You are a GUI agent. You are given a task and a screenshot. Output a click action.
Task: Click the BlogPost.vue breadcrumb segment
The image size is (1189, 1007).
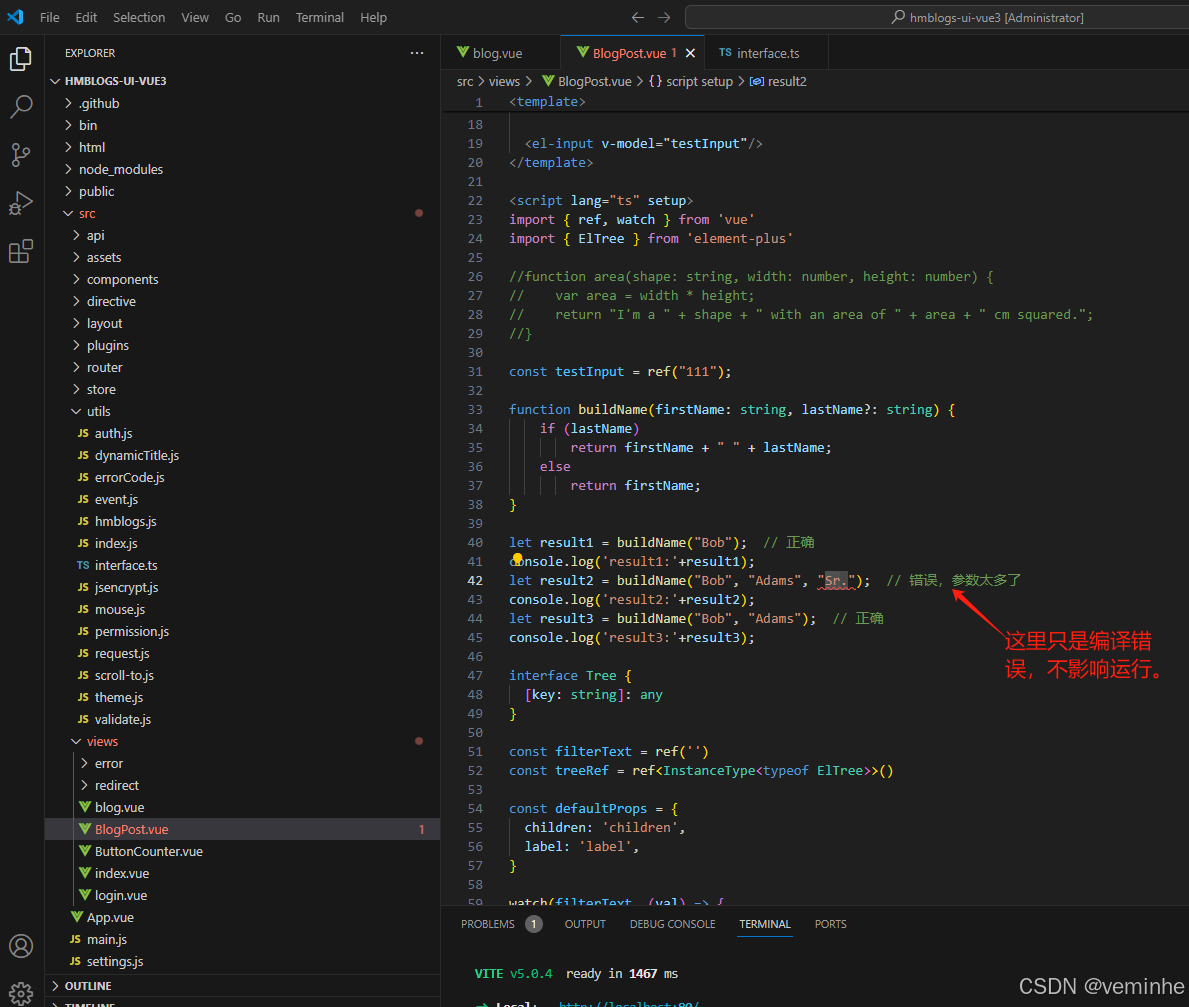pos(587,81)
